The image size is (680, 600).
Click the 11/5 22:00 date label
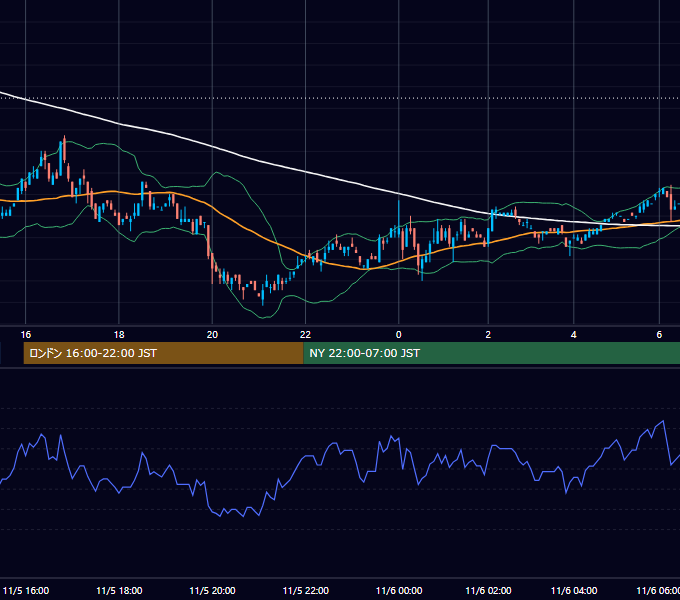[306, 590]
